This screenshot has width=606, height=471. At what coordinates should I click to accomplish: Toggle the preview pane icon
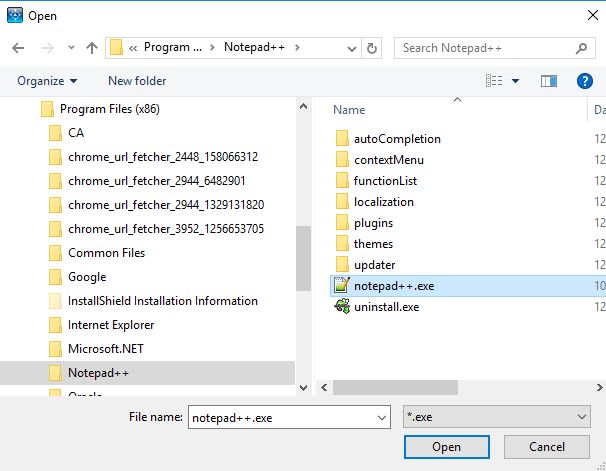point(549,81)
